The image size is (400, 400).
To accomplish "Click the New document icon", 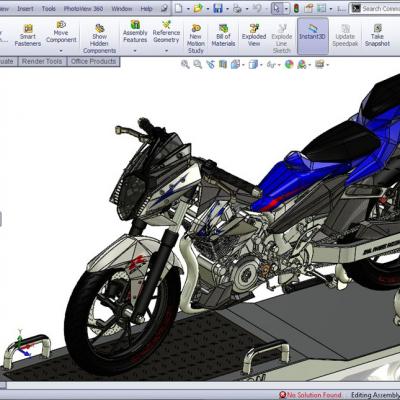I will click(x=179, y=8).
